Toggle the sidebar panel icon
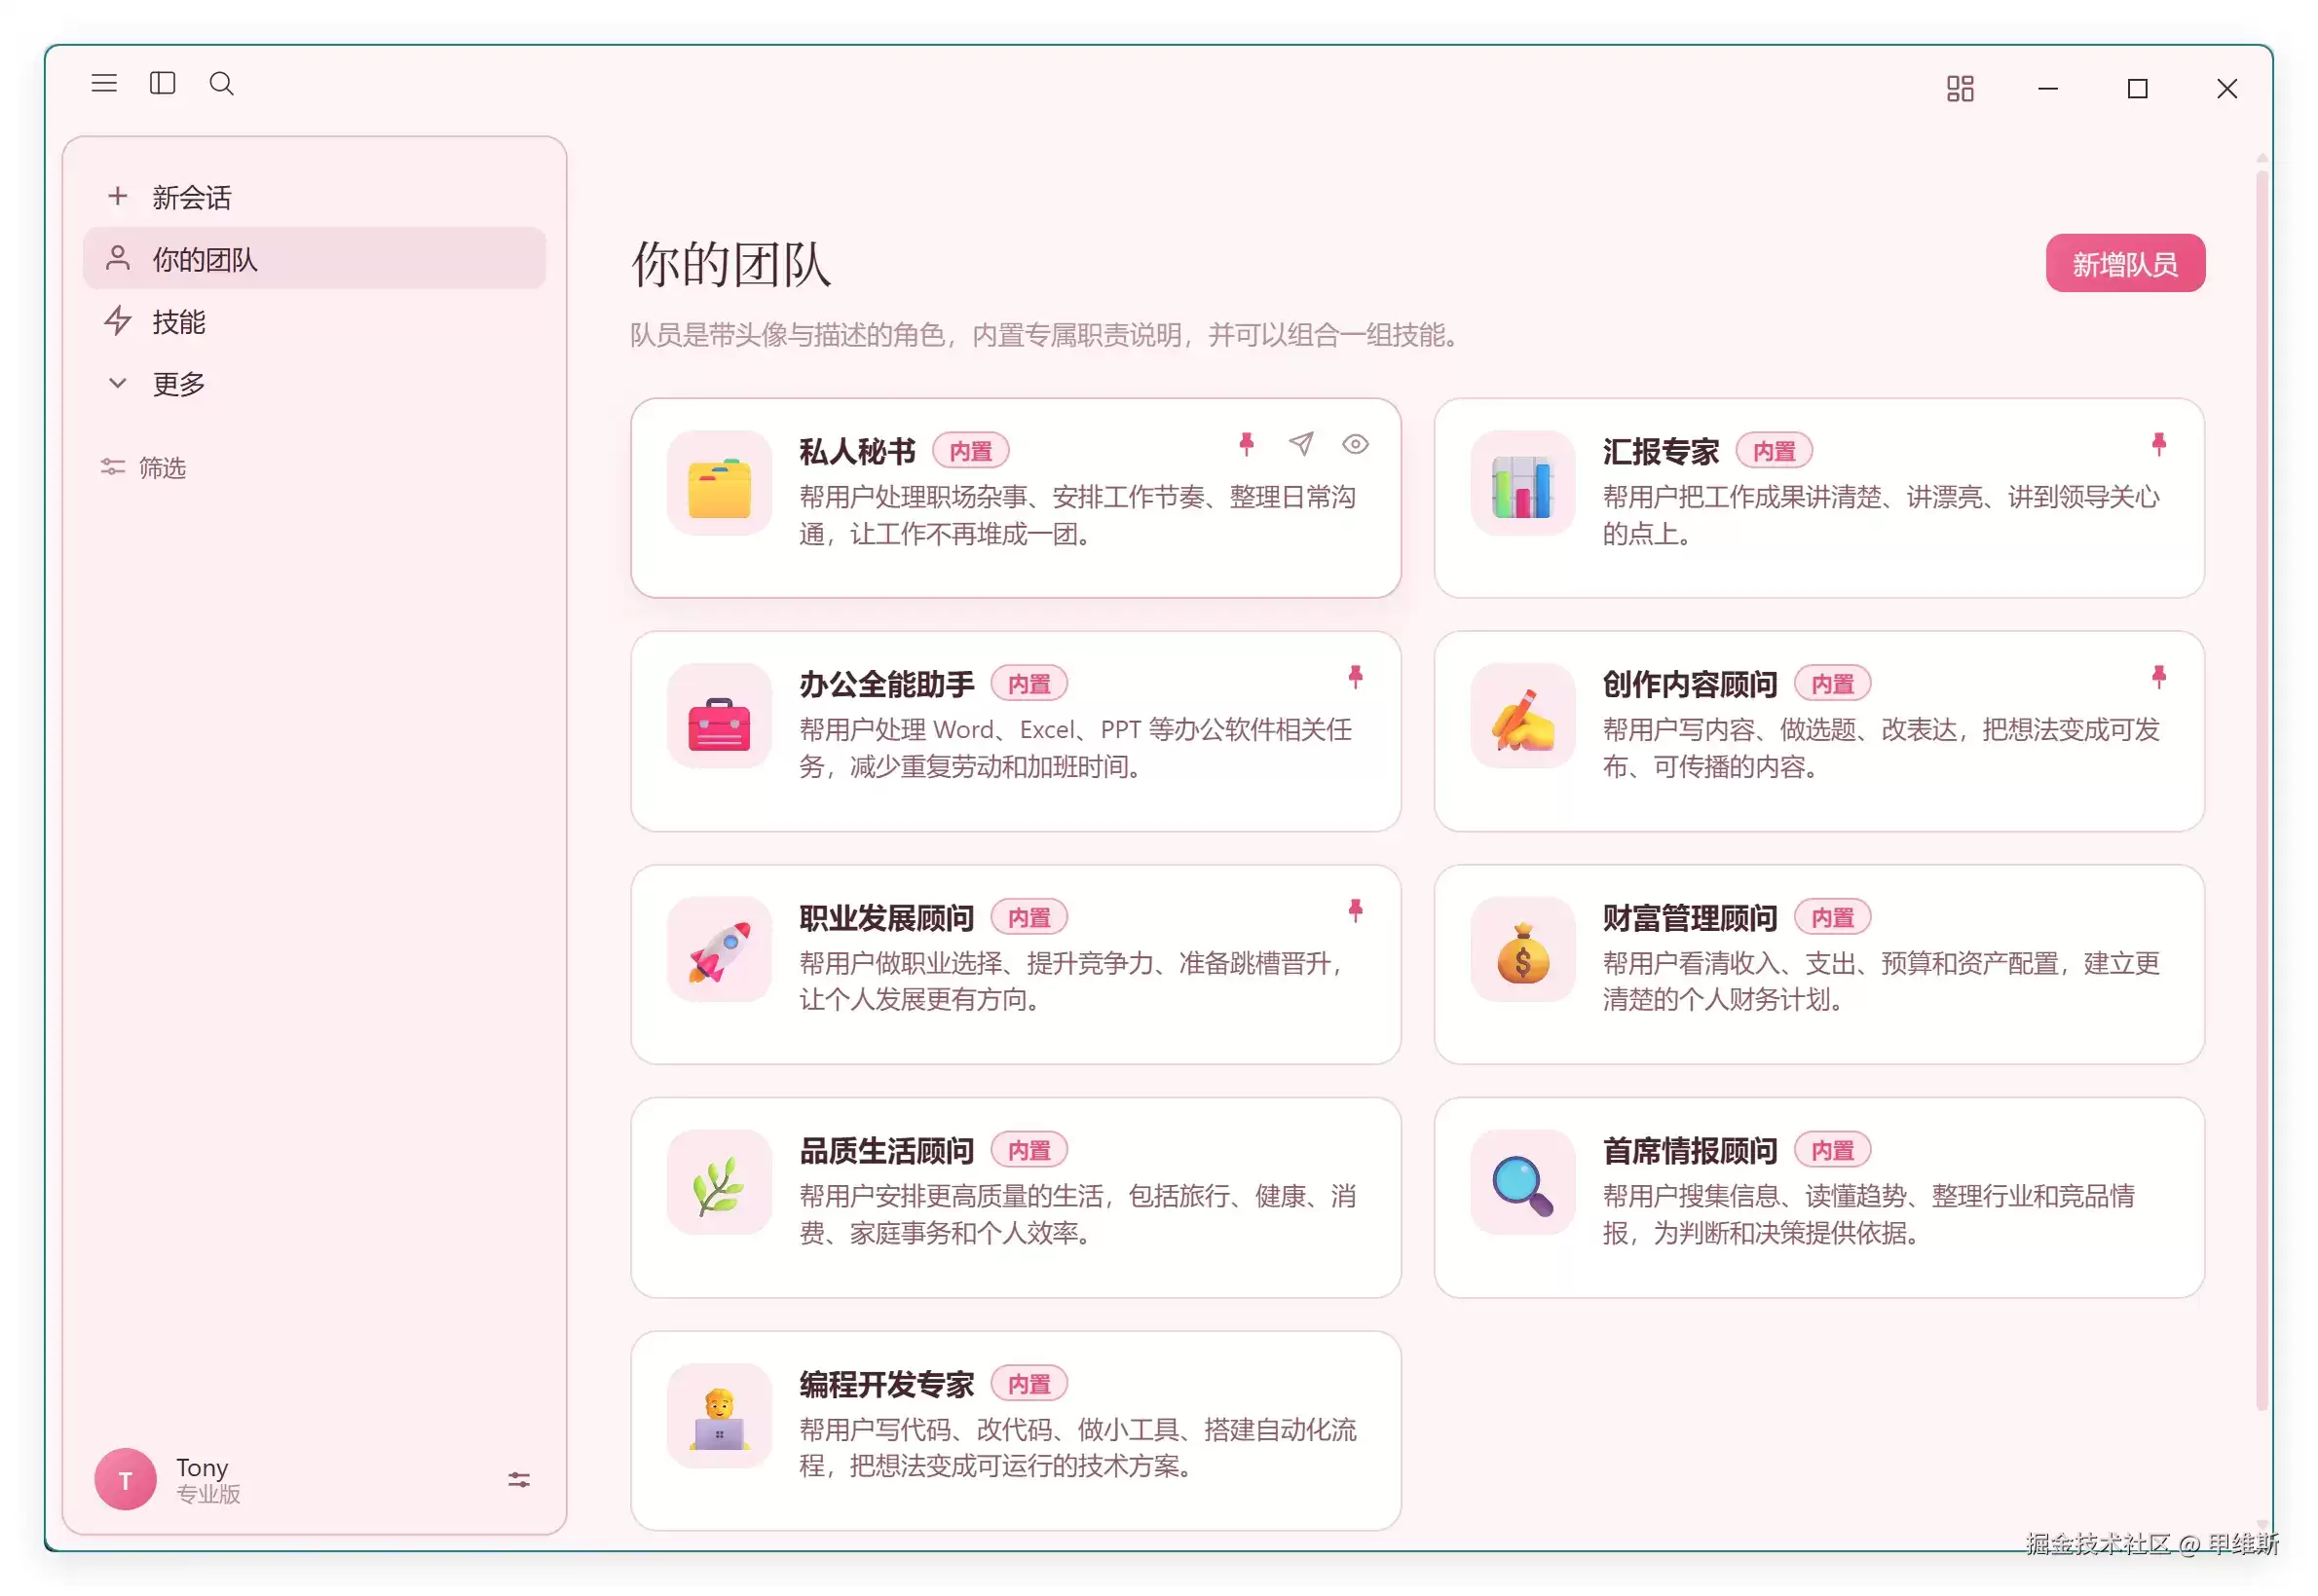 pos(162,83)
